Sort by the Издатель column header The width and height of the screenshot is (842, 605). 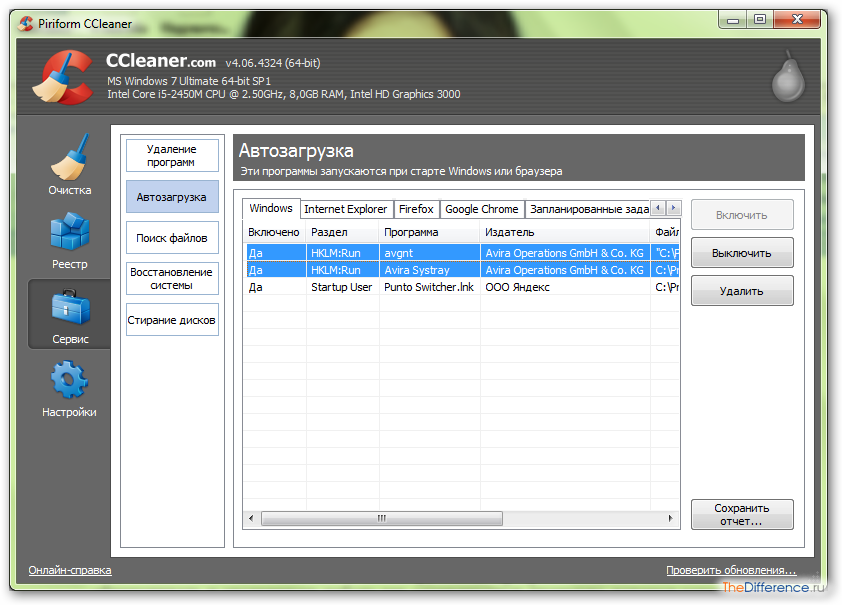click(564, 232)
